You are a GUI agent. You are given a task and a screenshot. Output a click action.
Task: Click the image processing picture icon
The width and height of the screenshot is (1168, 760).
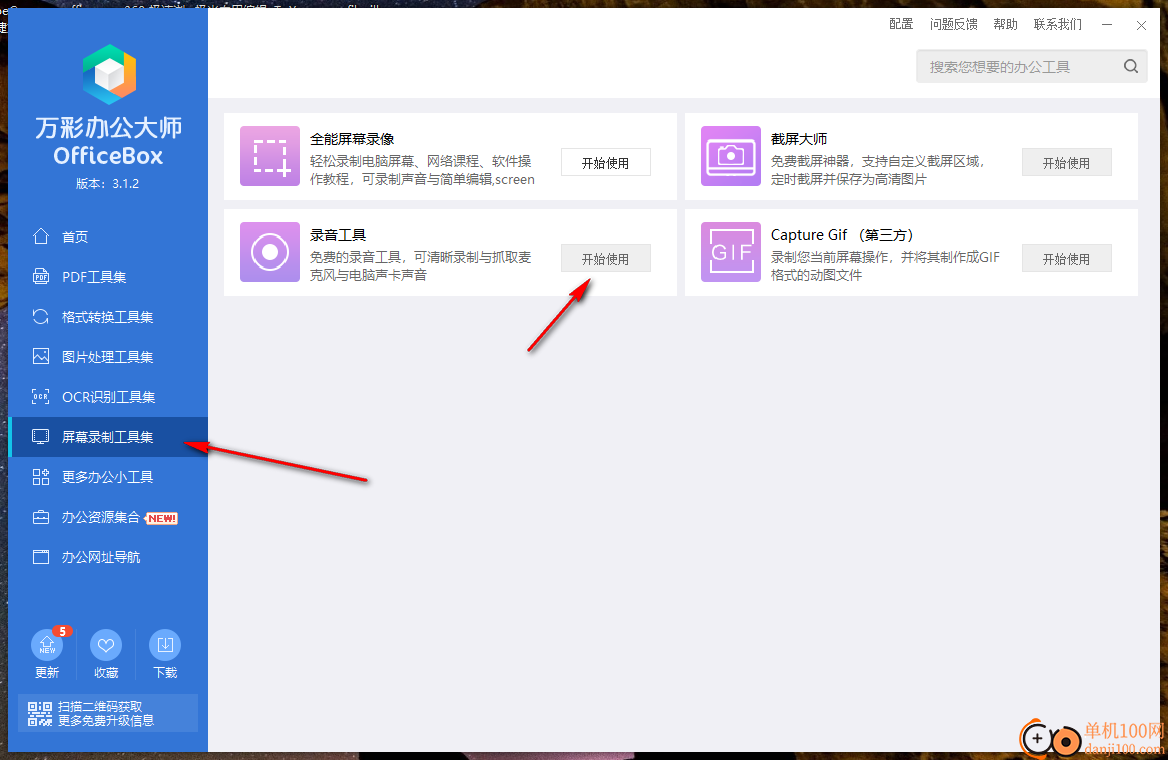41,356
